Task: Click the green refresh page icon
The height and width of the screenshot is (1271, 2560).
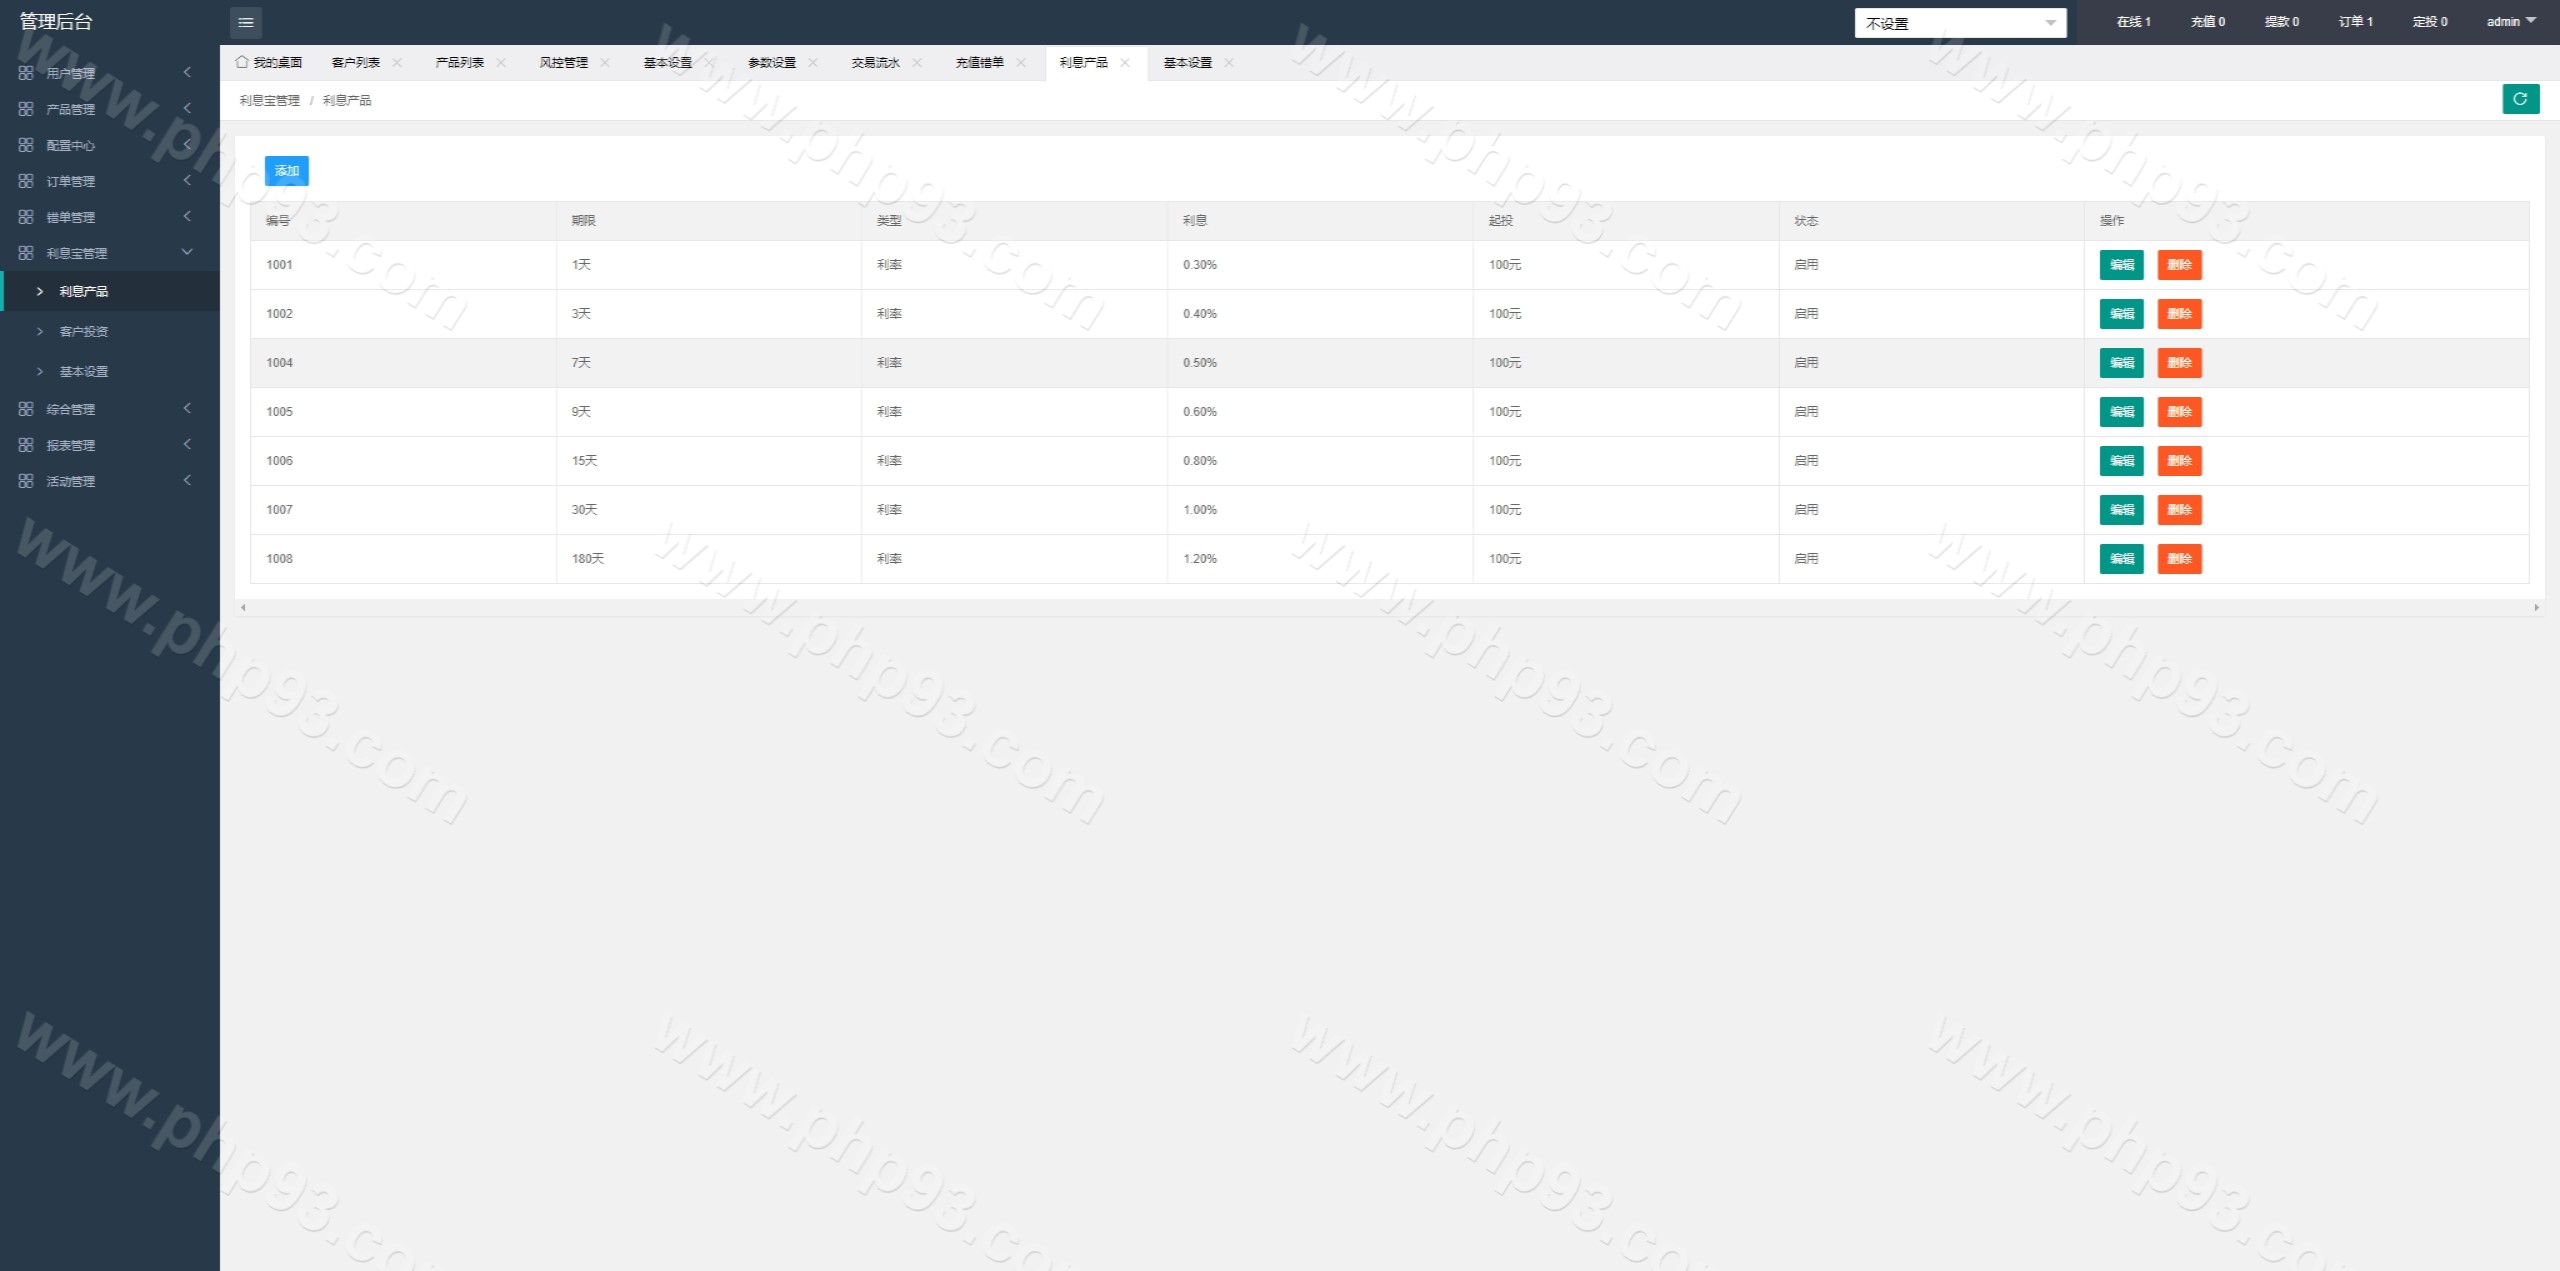Action: (2520, 99)
